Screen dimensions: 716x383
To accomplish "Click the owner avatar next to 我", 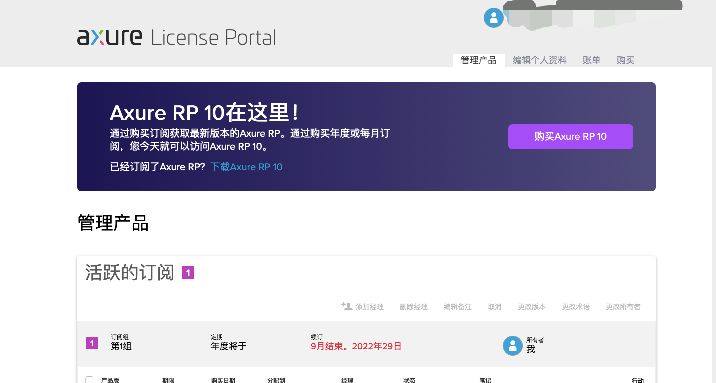I will point(512,346).
